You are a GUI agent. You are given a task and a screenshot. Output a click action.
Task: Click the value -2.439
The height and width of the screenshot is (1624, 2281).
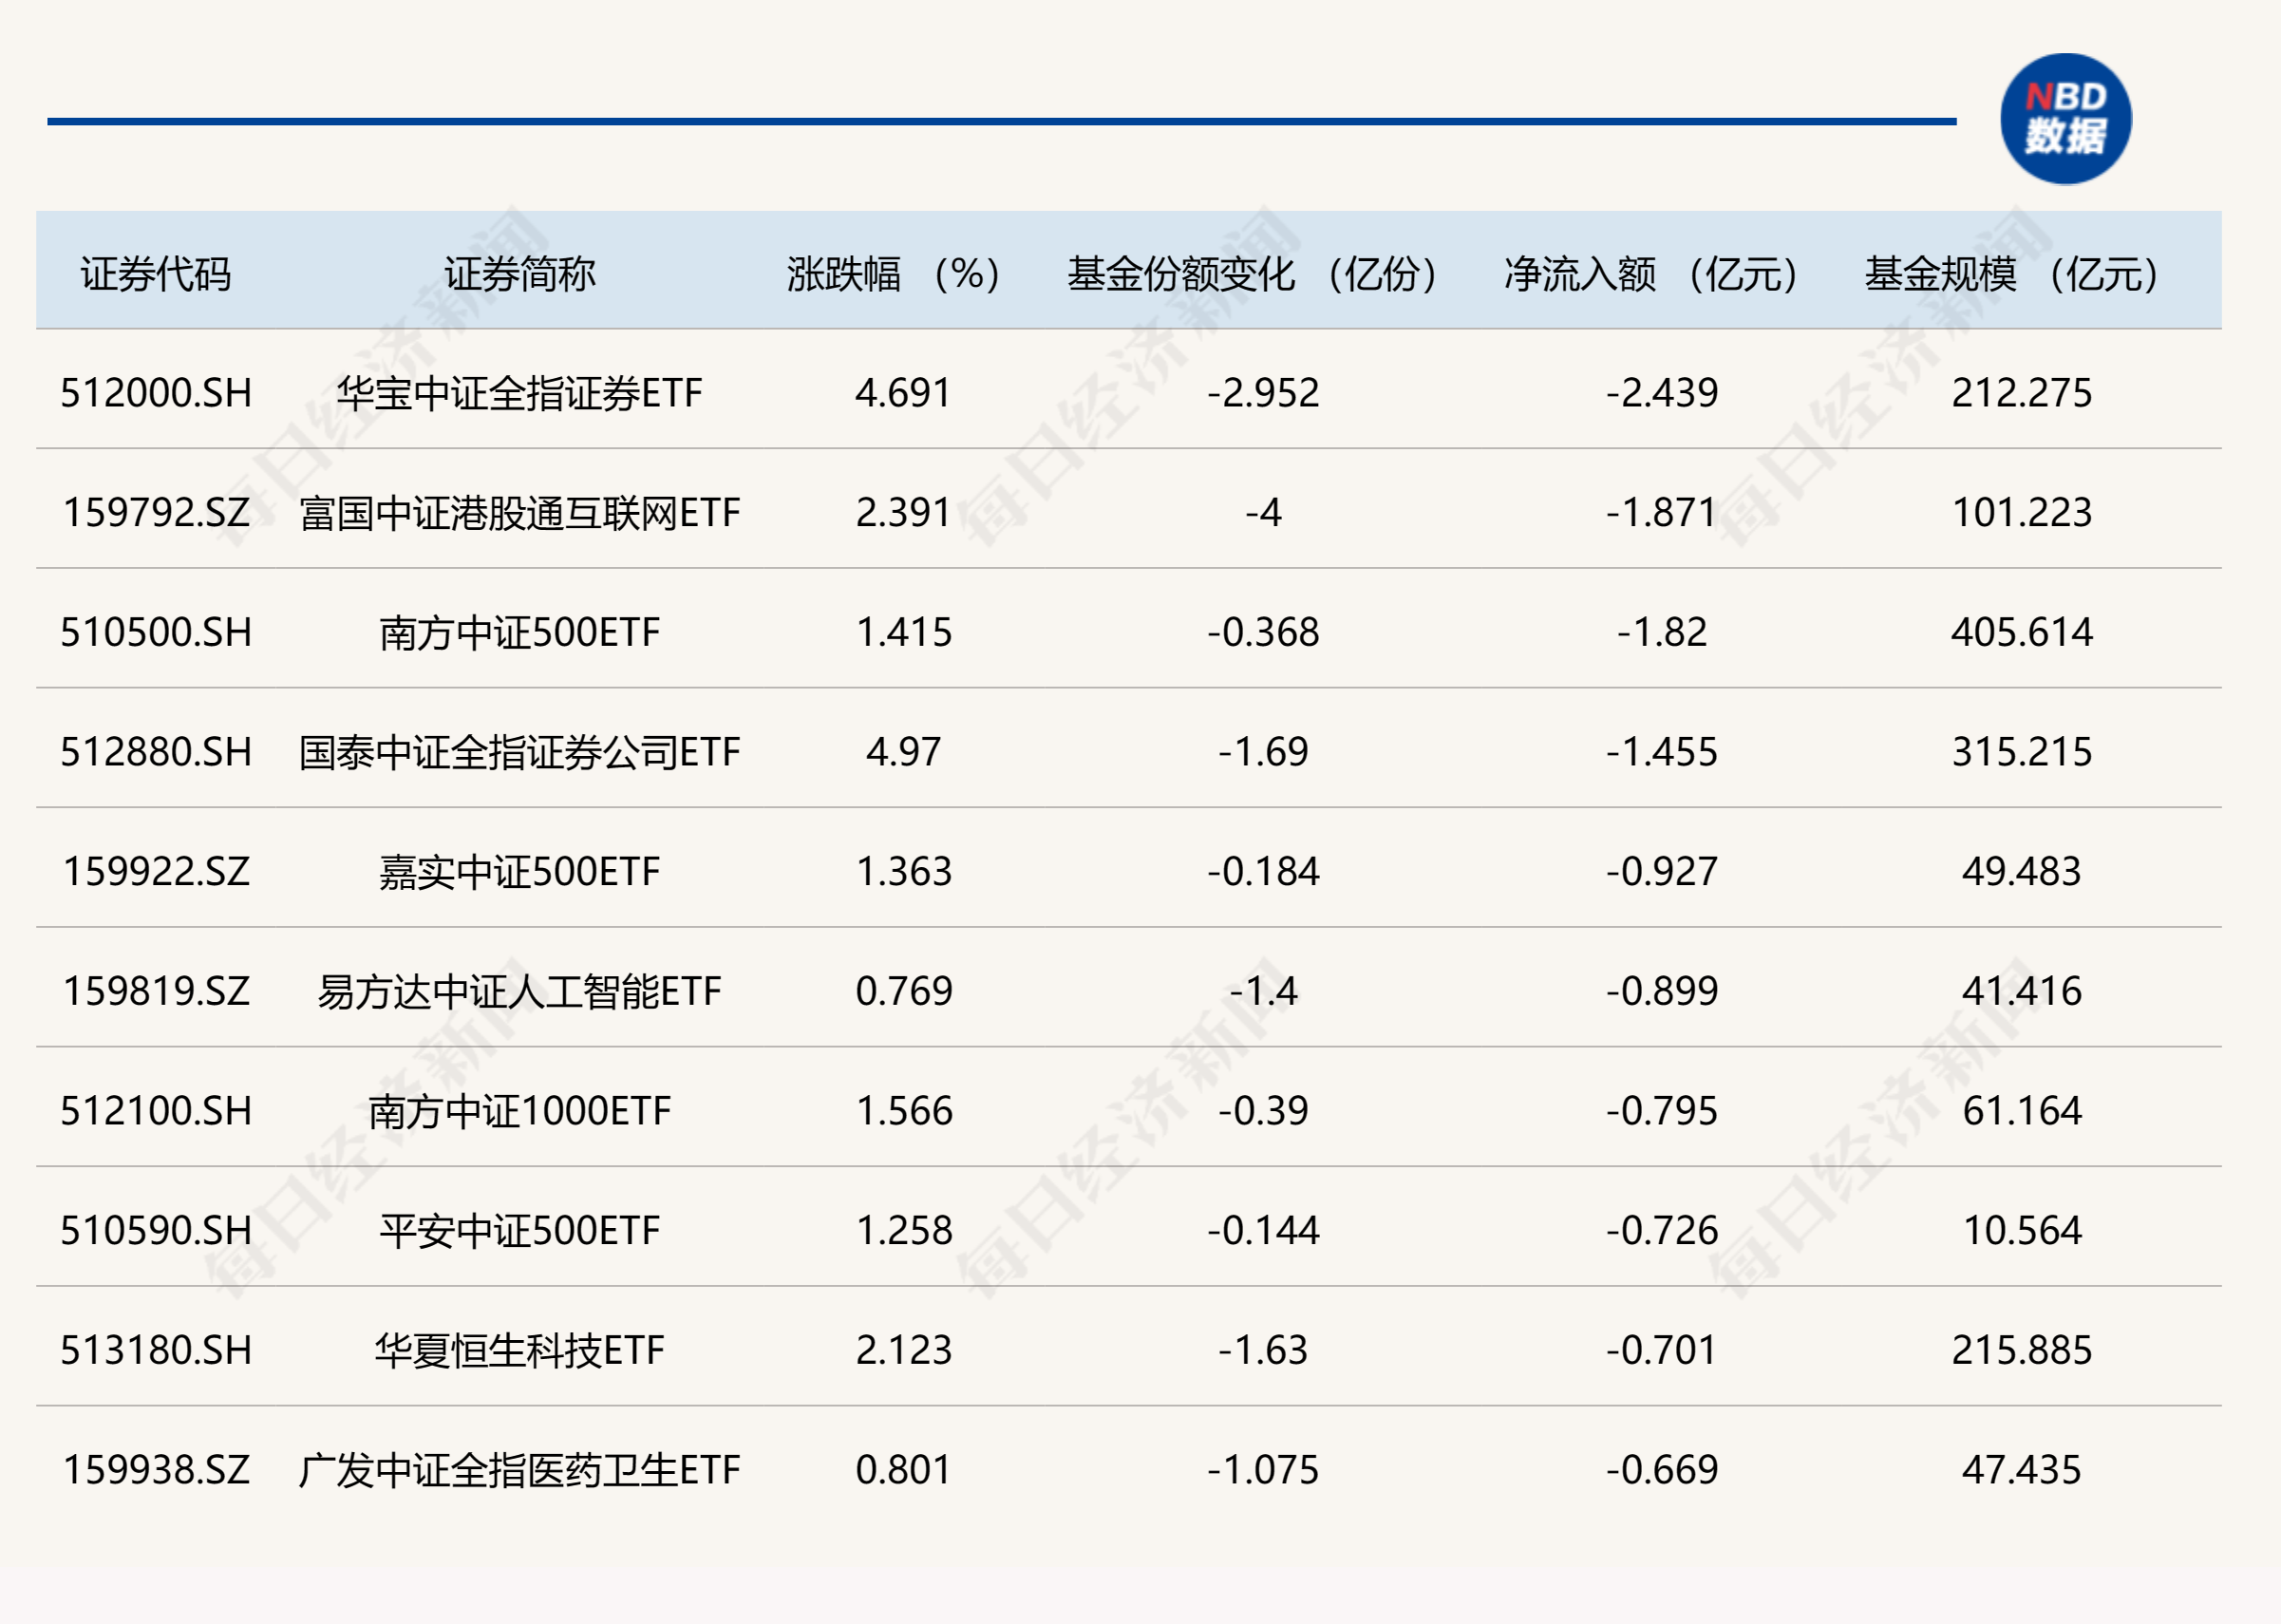pyautogui.click(x=1662, y=393)
